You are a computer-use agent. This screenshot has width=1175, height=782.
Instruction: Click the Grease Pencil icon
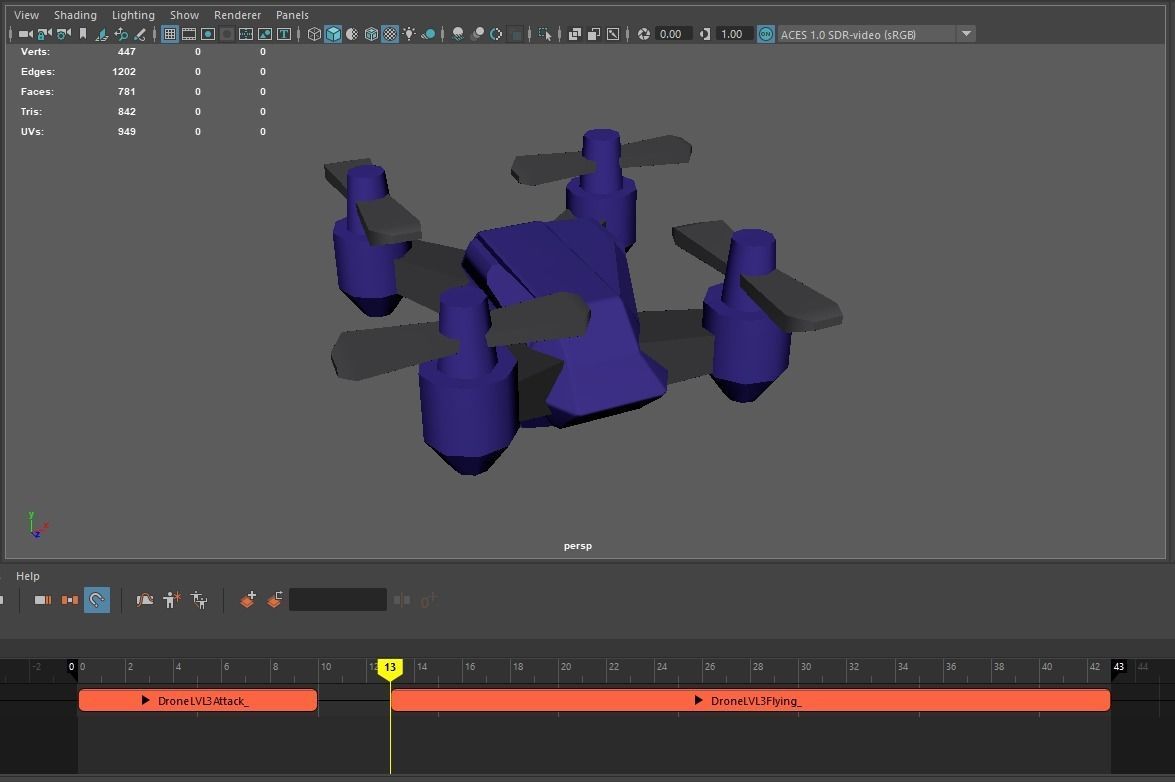click(139, 34)
